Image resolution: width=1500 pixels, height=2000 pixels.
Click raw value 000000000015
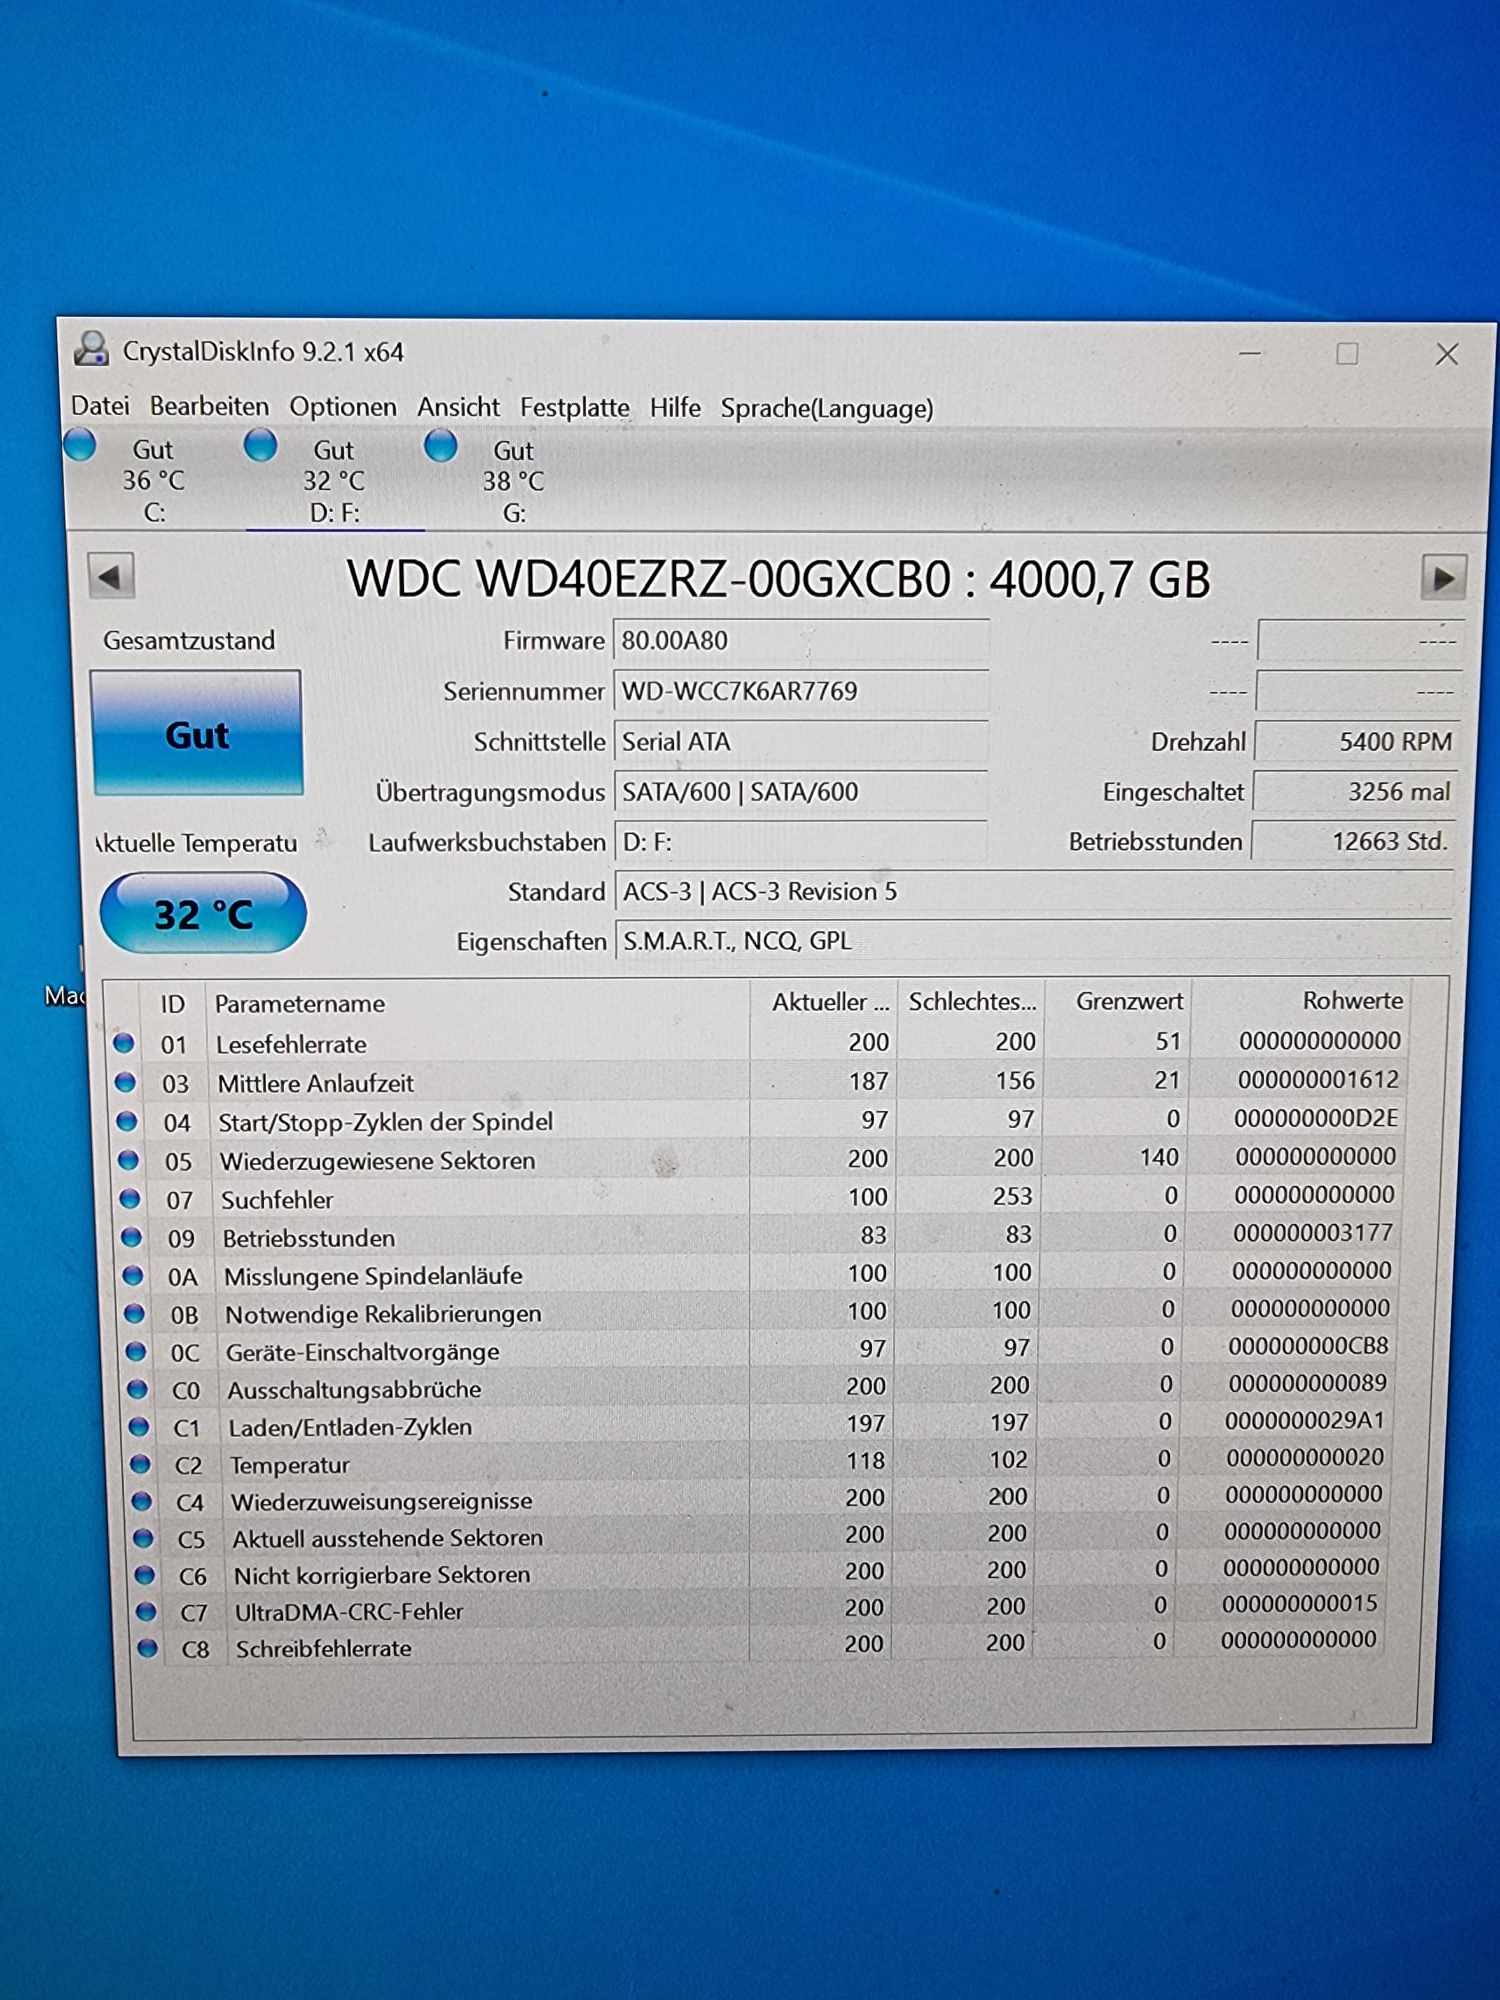[x=1300, y=1604]
